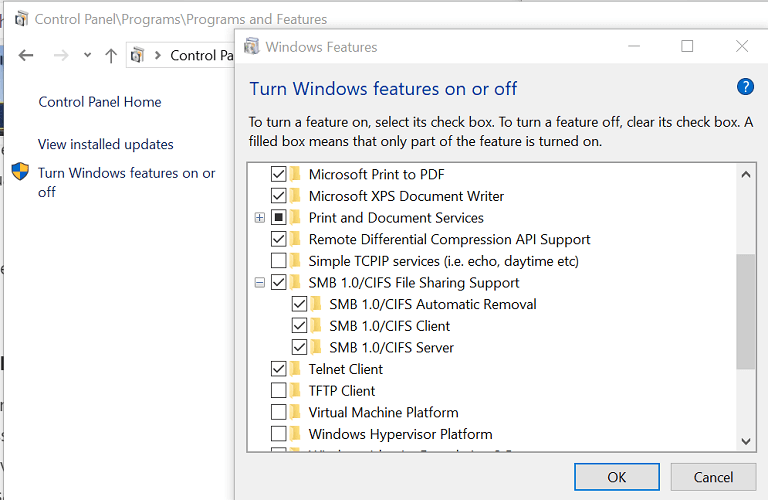Open Control Panel Home link
Screen dimensions: 768x500
(100, 101)
